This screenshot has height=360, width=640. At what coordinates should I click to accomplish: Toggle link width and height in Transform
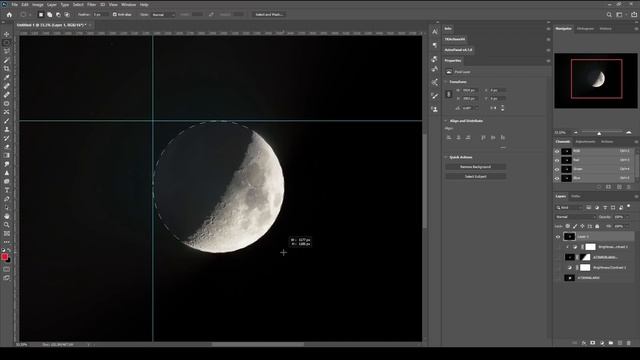coord(449,94)
